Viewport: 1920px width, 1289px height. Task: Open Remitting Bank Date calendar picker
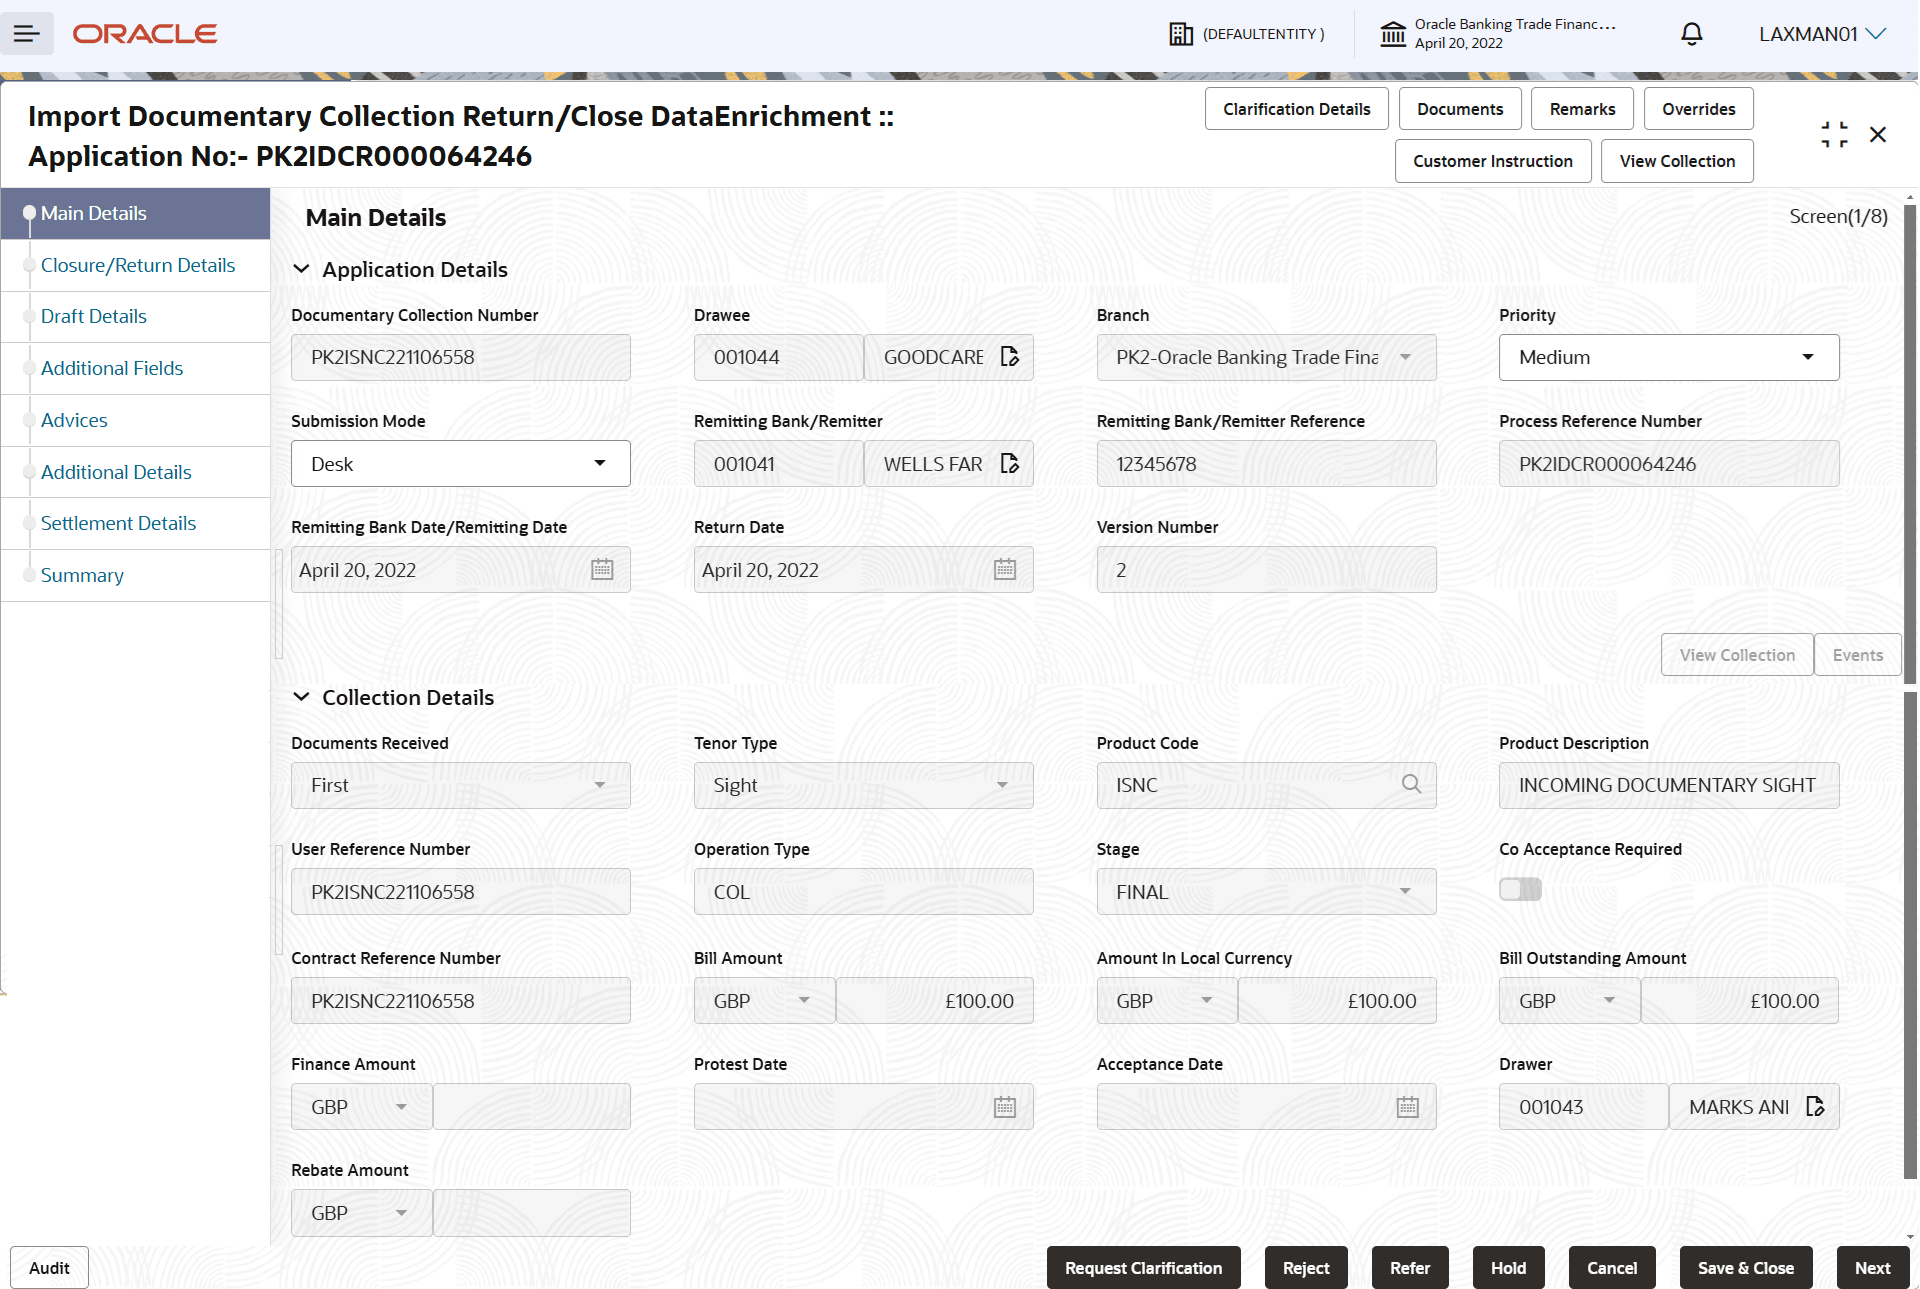pyautogui.click(x=601, y=569)
